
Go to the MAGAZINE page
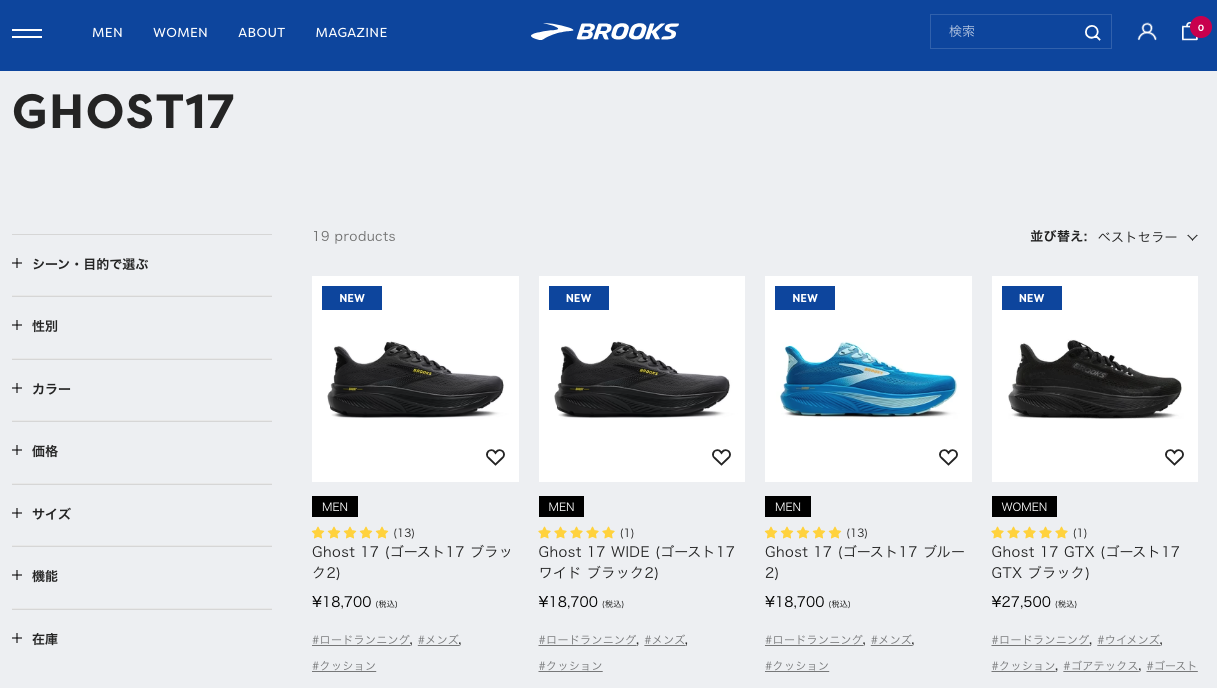[351, 33]
